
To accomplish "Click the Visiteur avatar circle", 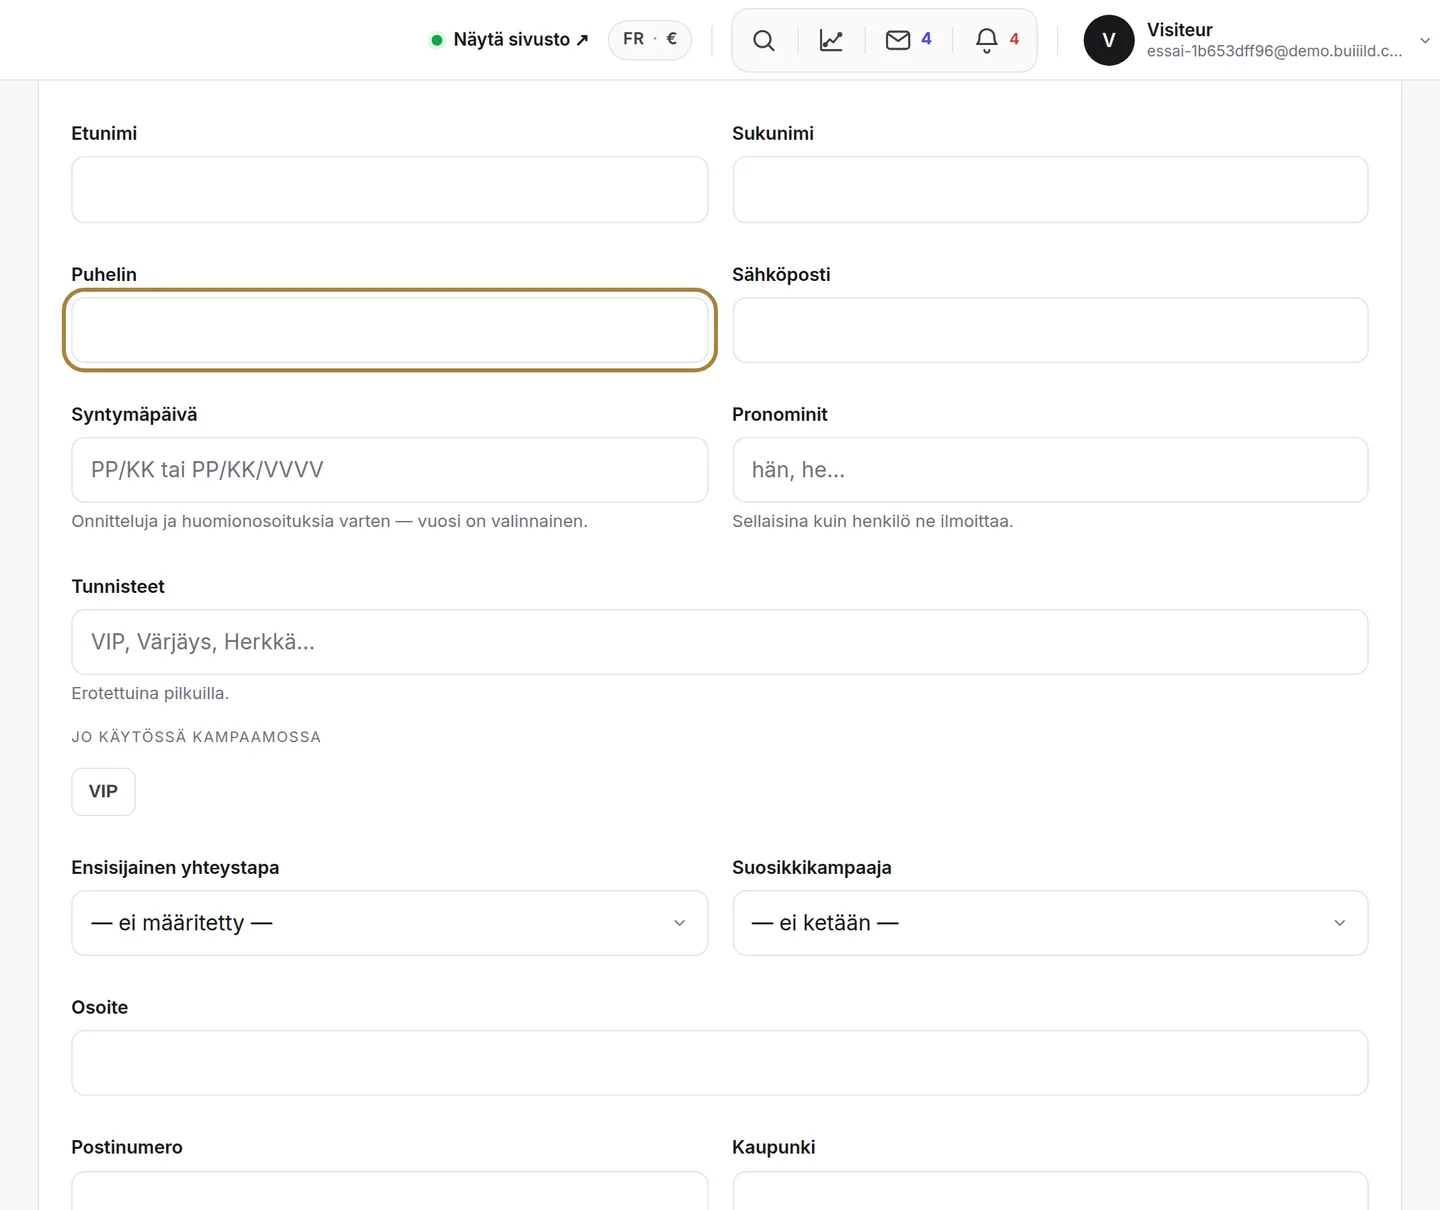I will tap(1109, 40).
